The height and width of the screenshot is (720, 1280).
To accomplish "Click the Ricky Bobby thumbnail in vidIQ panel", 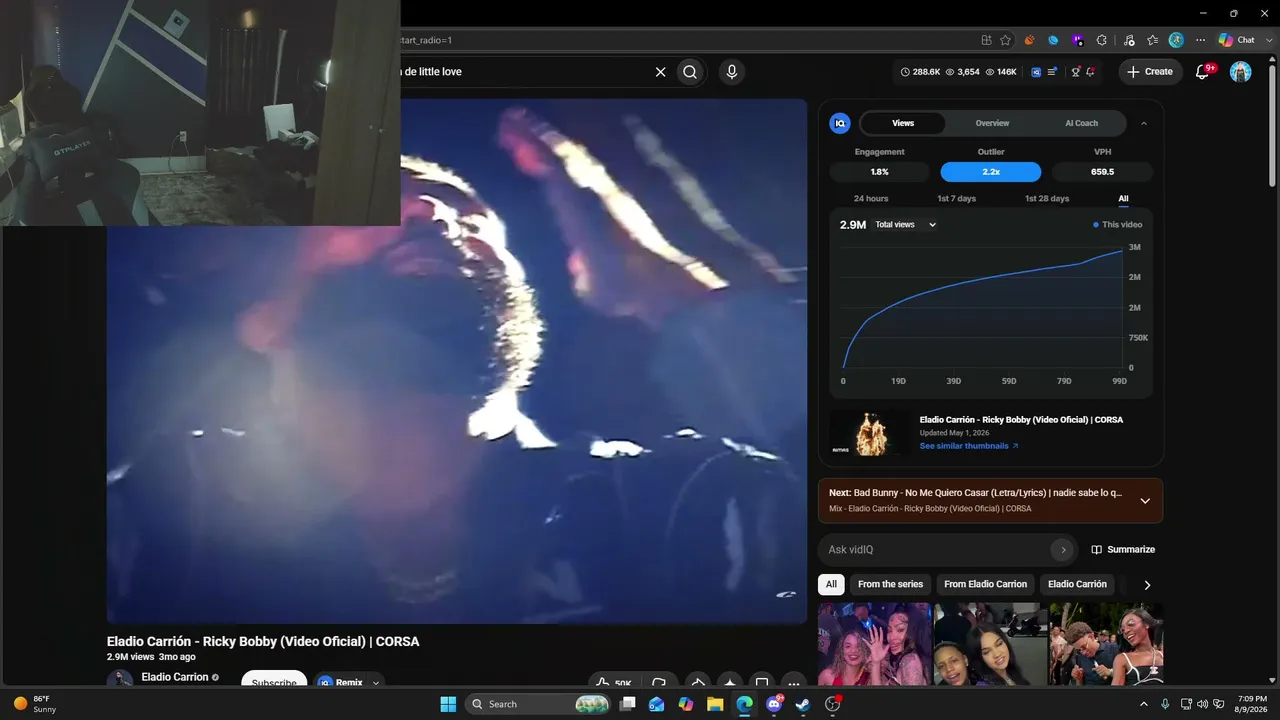I will (870, 433).
